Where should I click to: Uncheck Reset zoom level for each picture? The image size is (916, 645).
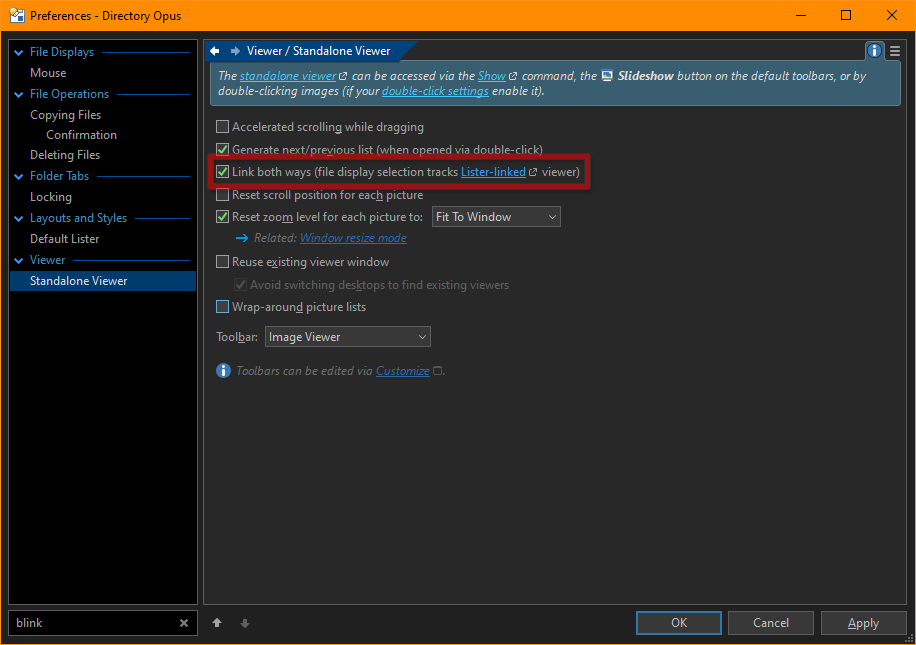pyautogui.click(x=223, y=217)
